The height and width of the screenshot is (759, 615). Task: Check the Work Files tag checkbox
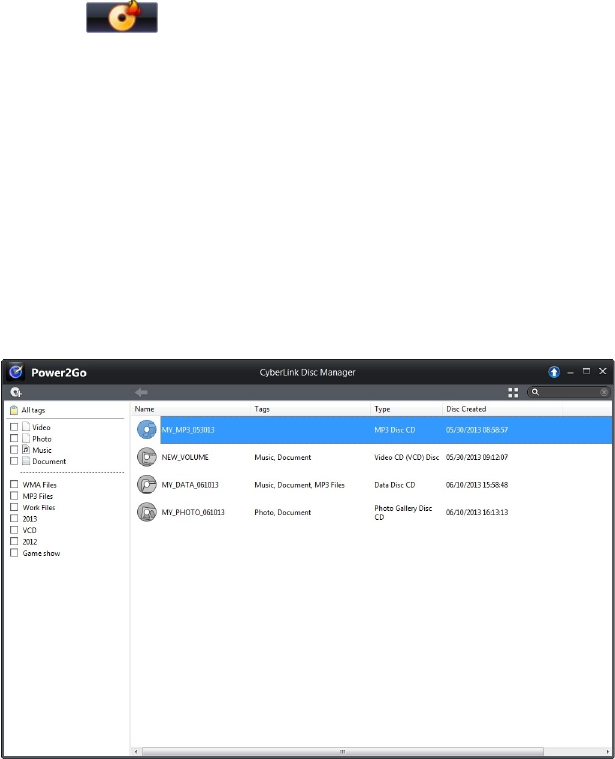click(14, 507)
